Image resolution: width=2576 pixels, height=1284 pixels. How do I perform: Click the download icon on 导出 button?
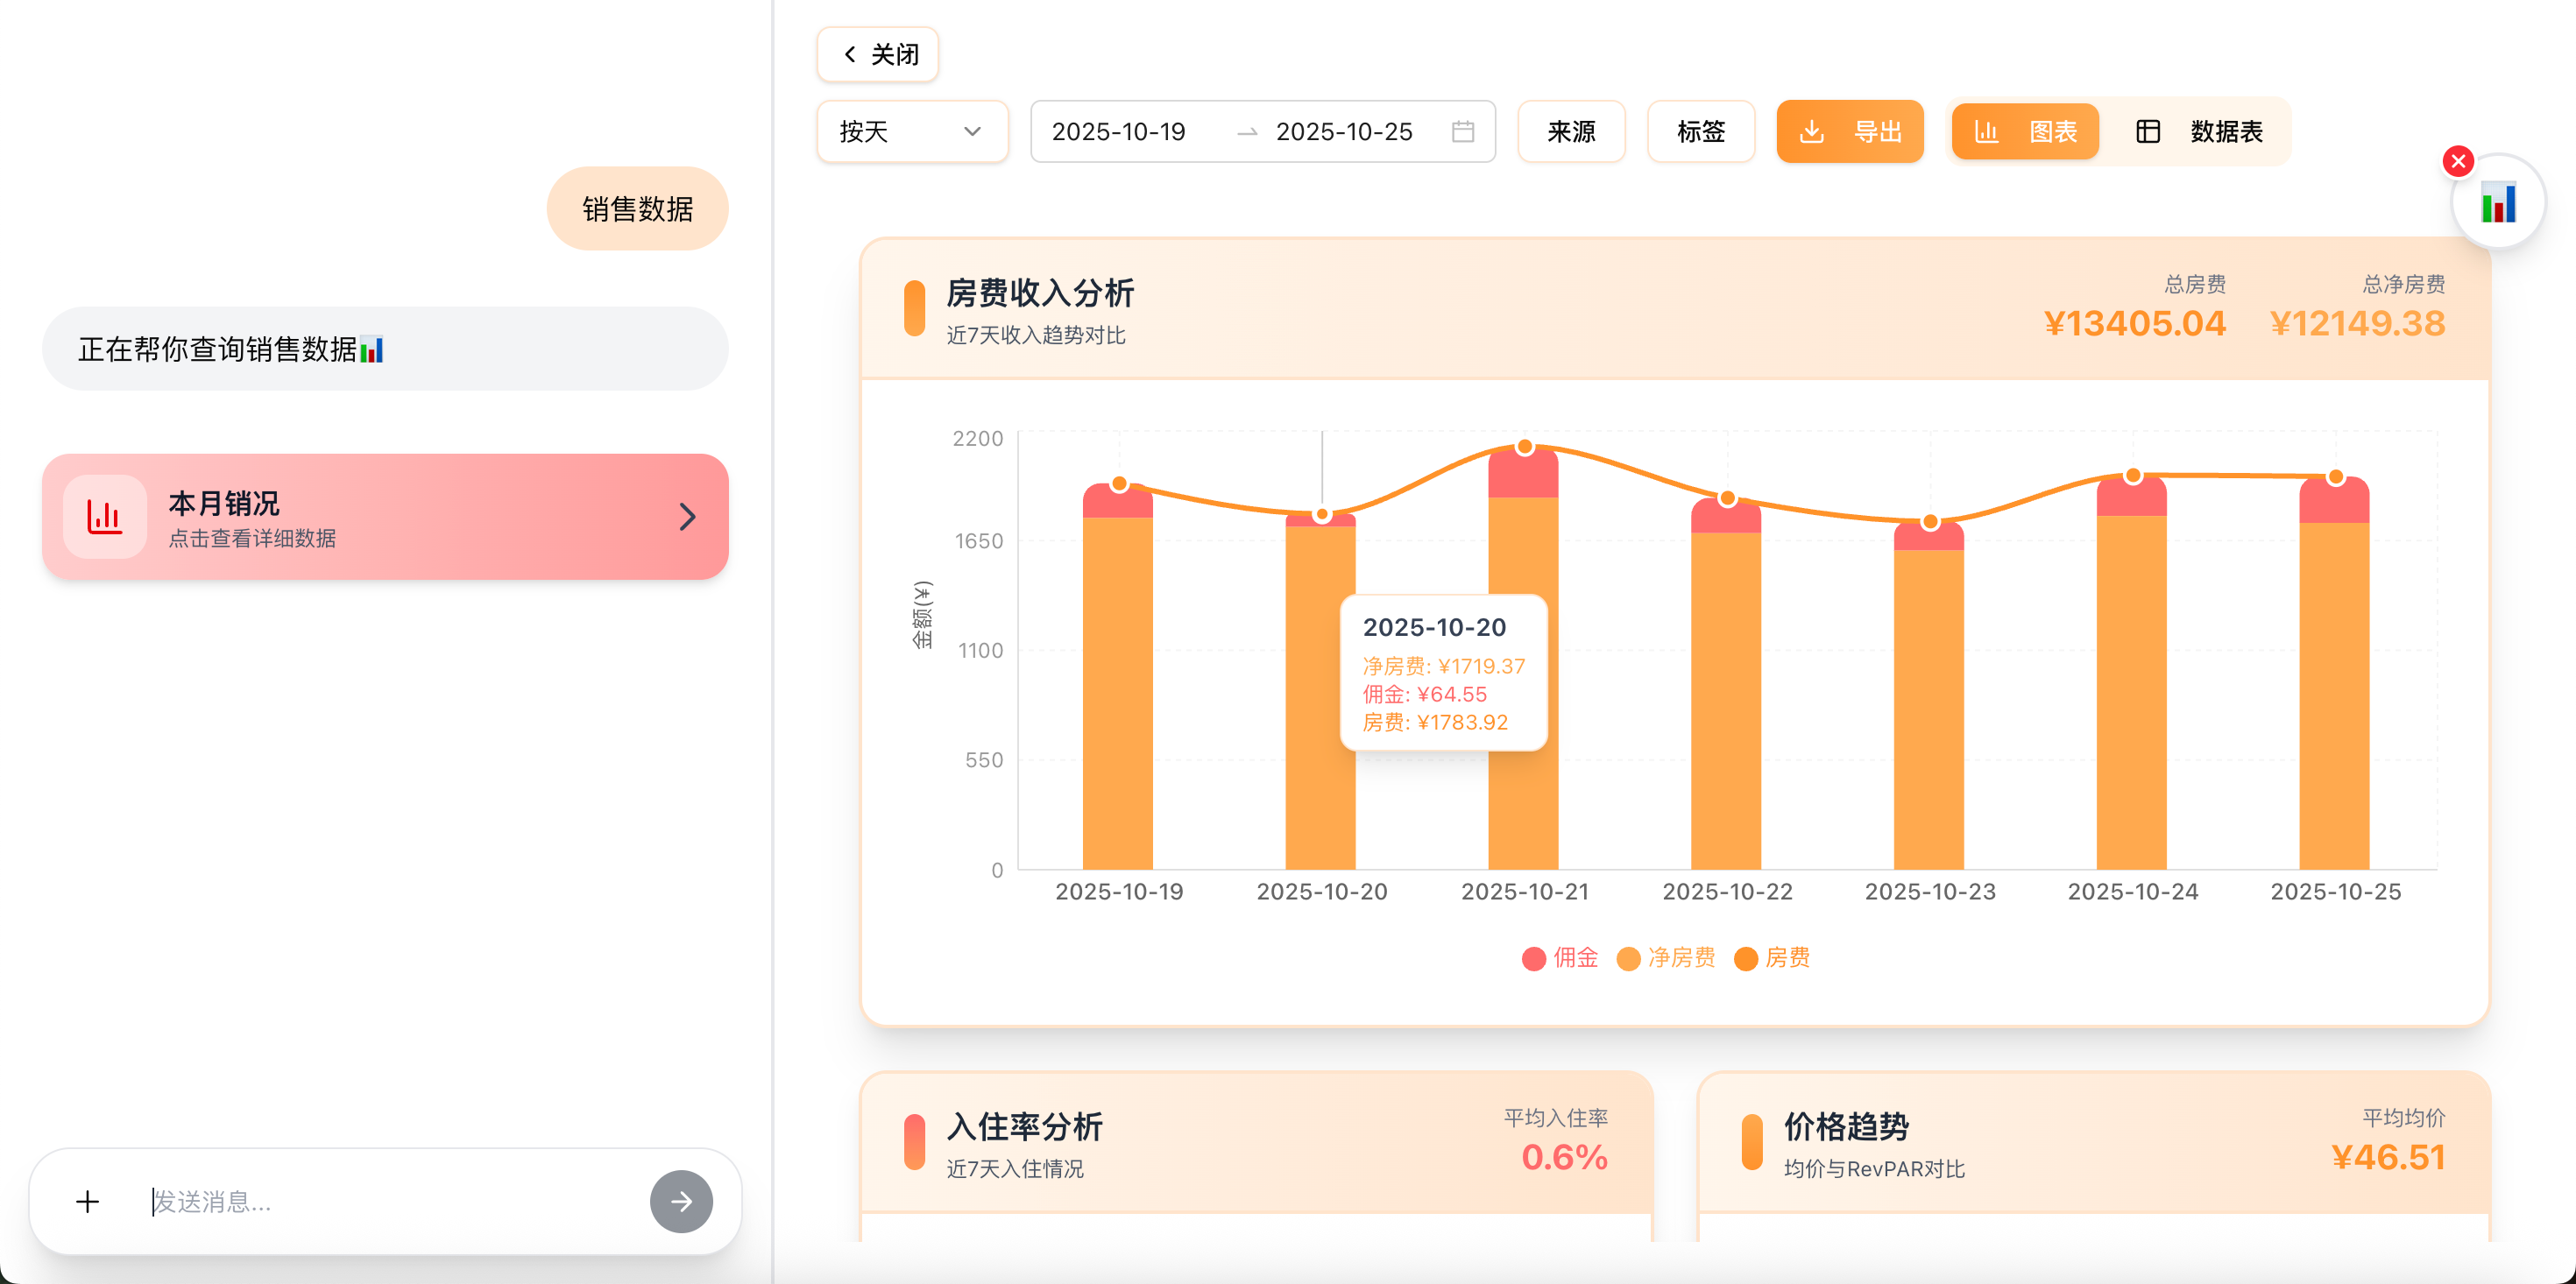point(1812,131)
